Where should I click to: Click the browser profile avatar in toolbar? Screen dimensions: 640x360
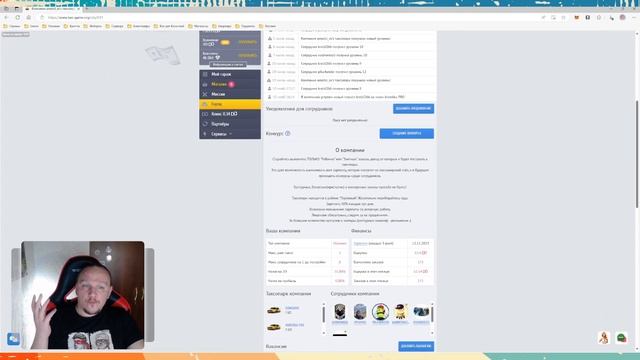[622, 18]
